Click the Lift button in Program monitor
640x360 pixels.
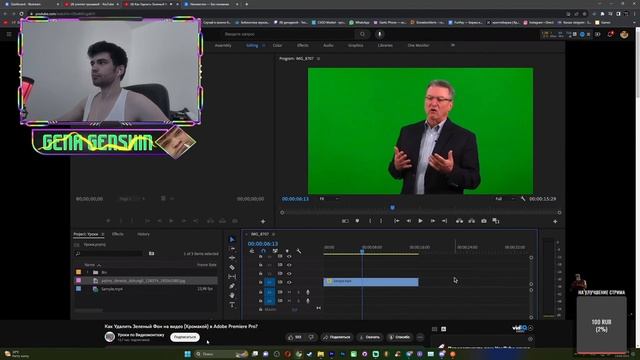[x=460, y=221]
